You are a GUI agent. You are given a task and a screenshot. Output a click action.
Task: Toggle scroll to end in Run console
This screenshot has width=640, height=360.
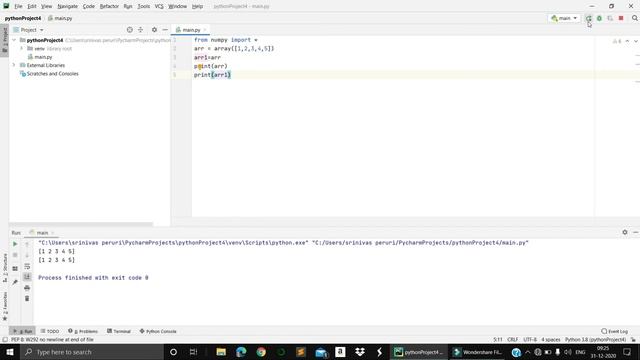[x=27, y=277]
